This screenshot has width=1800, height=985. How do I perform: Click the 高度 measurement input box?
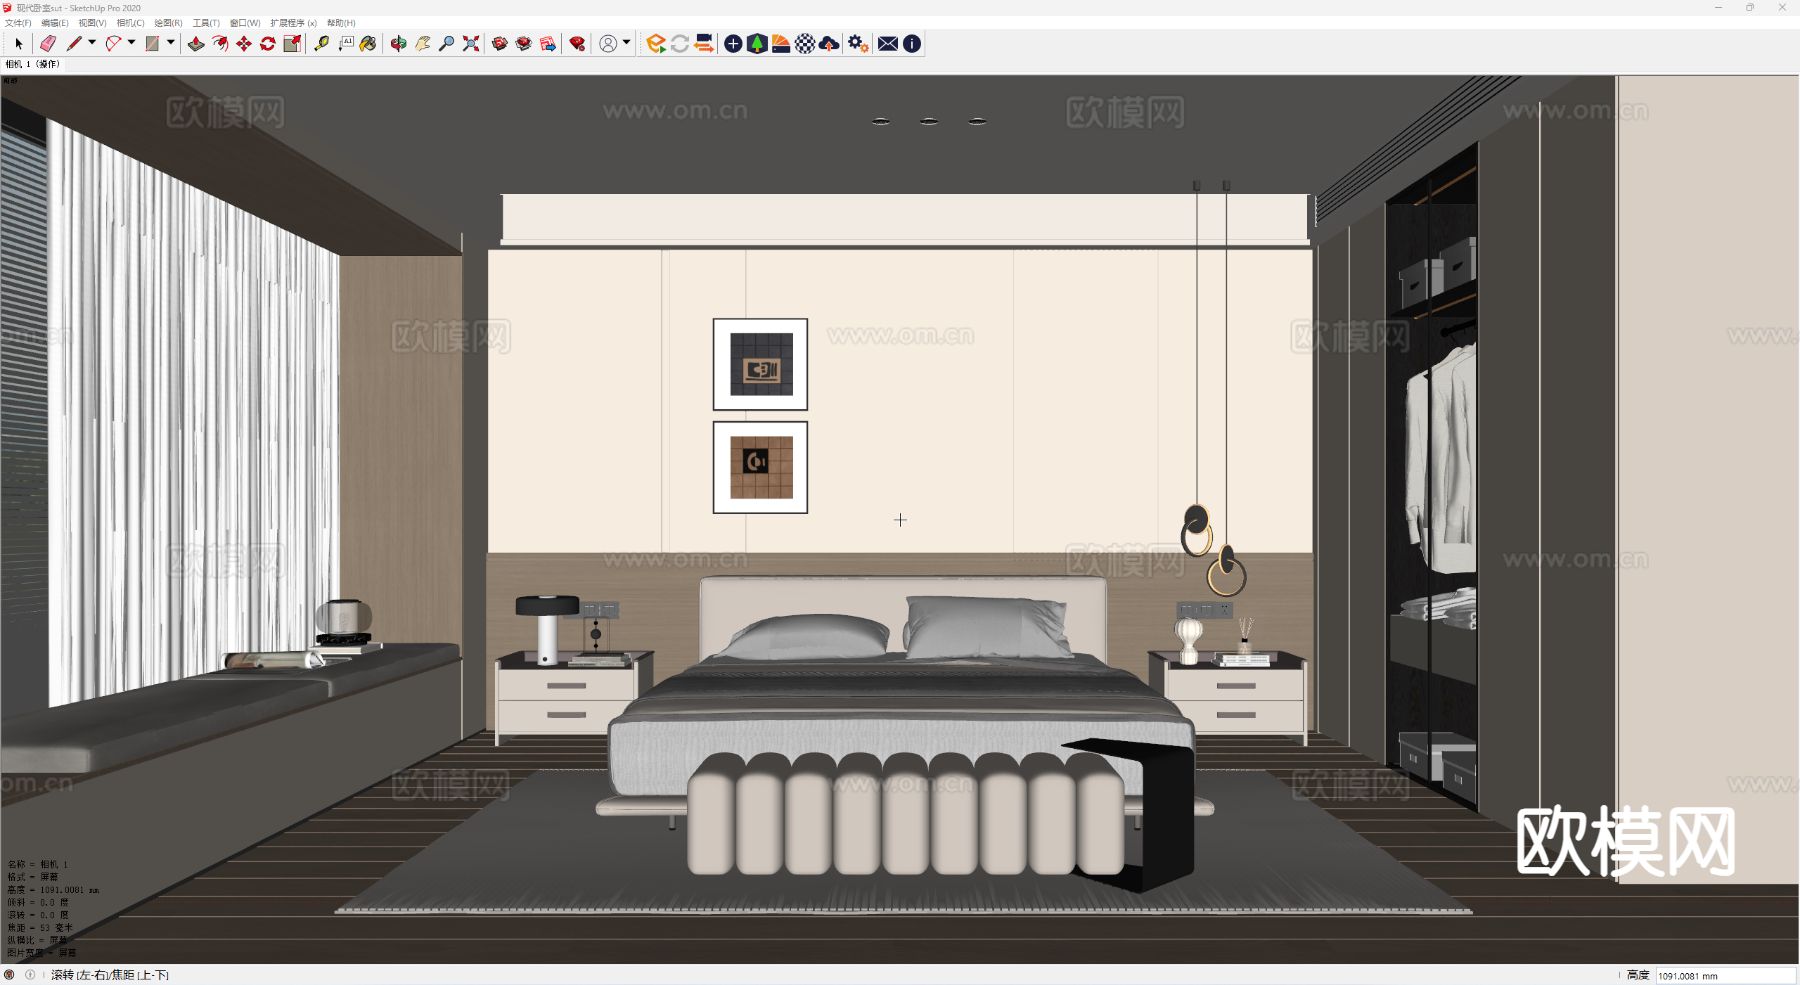(x=1725, y=975)
